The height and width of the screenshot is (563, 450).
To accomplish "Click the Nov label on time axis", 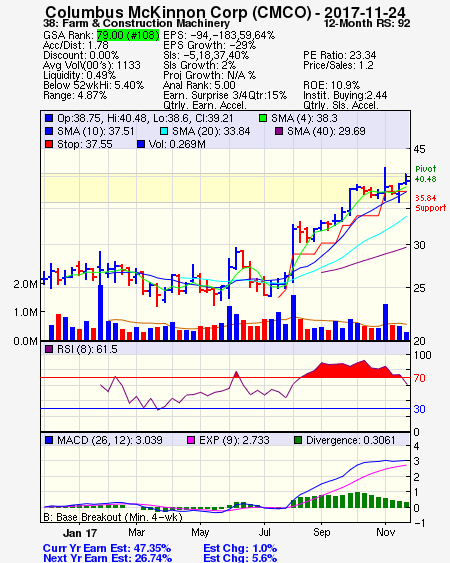I will point(386,532).
